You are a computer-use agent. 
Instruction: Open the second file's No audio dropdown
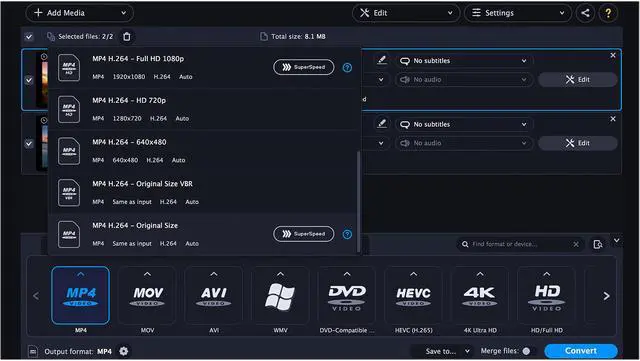(x=464, y=143)
